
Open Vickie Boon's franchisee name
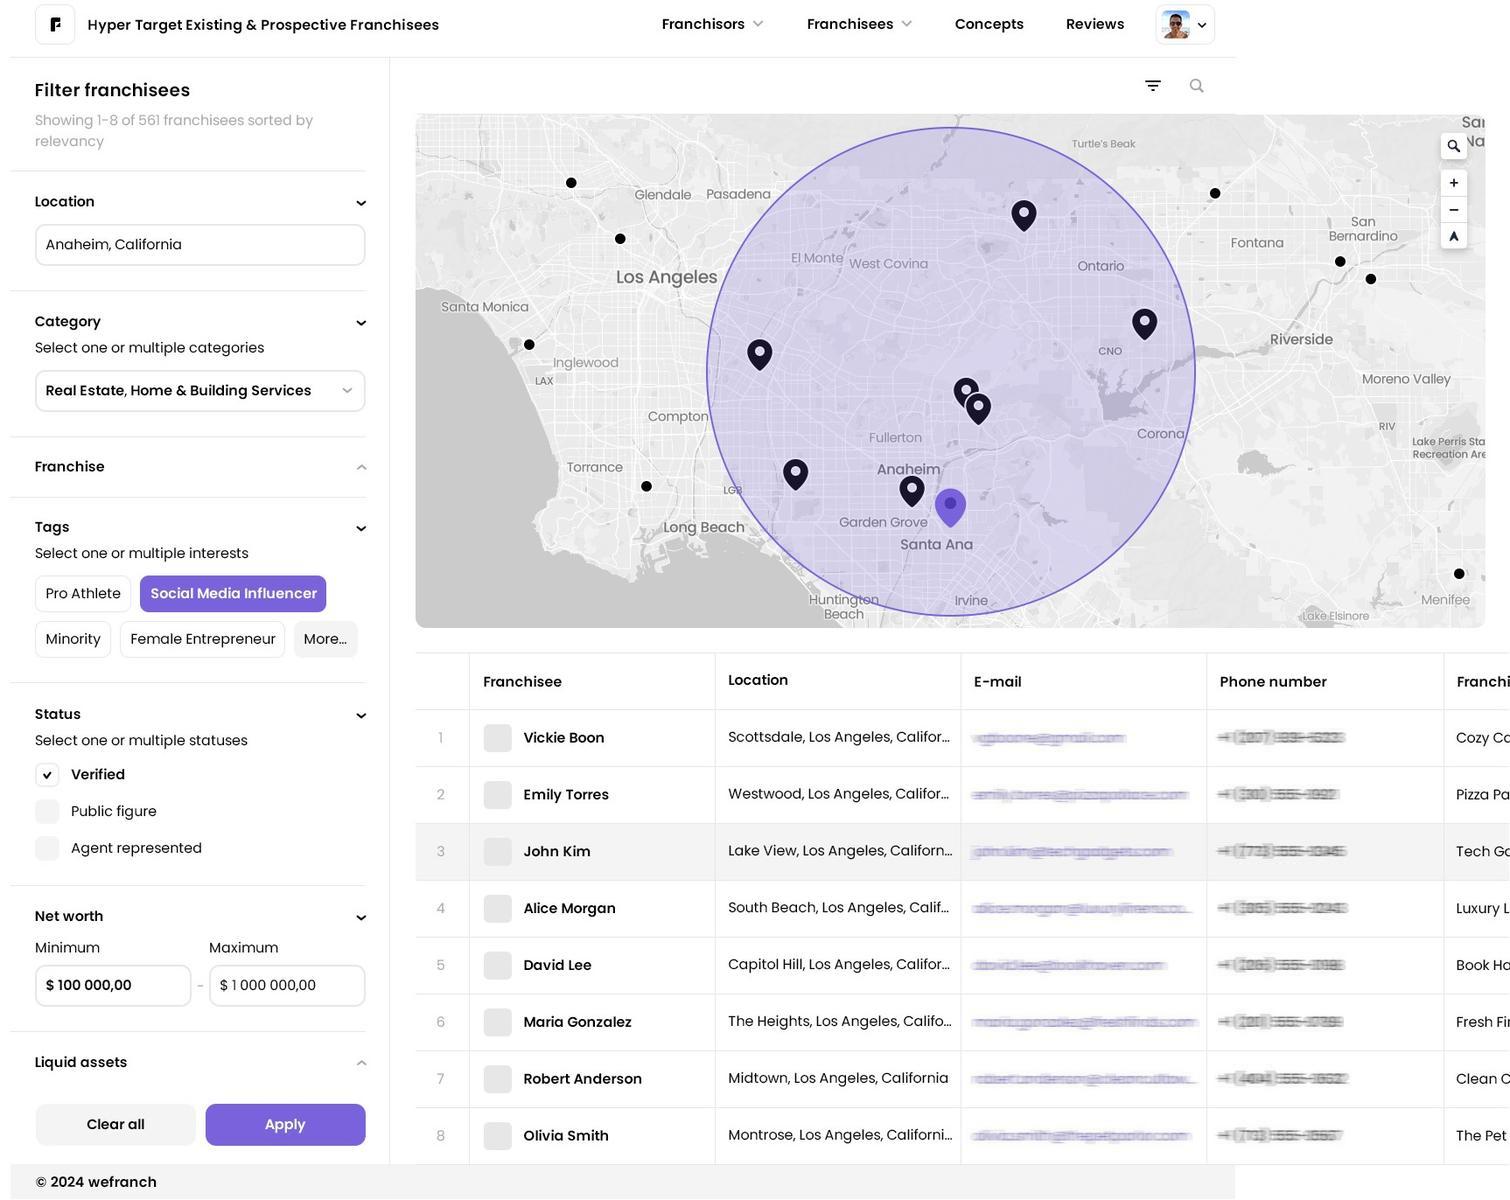click(564, 738)
